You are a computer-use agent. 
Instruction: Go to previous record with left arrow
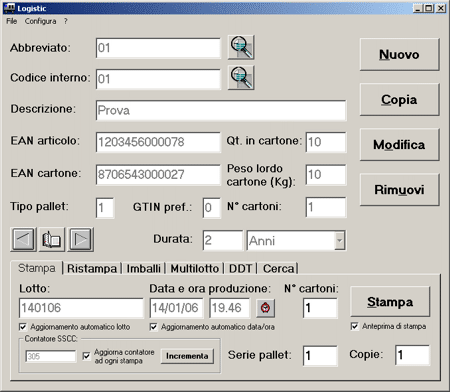(x=23, y=239)
